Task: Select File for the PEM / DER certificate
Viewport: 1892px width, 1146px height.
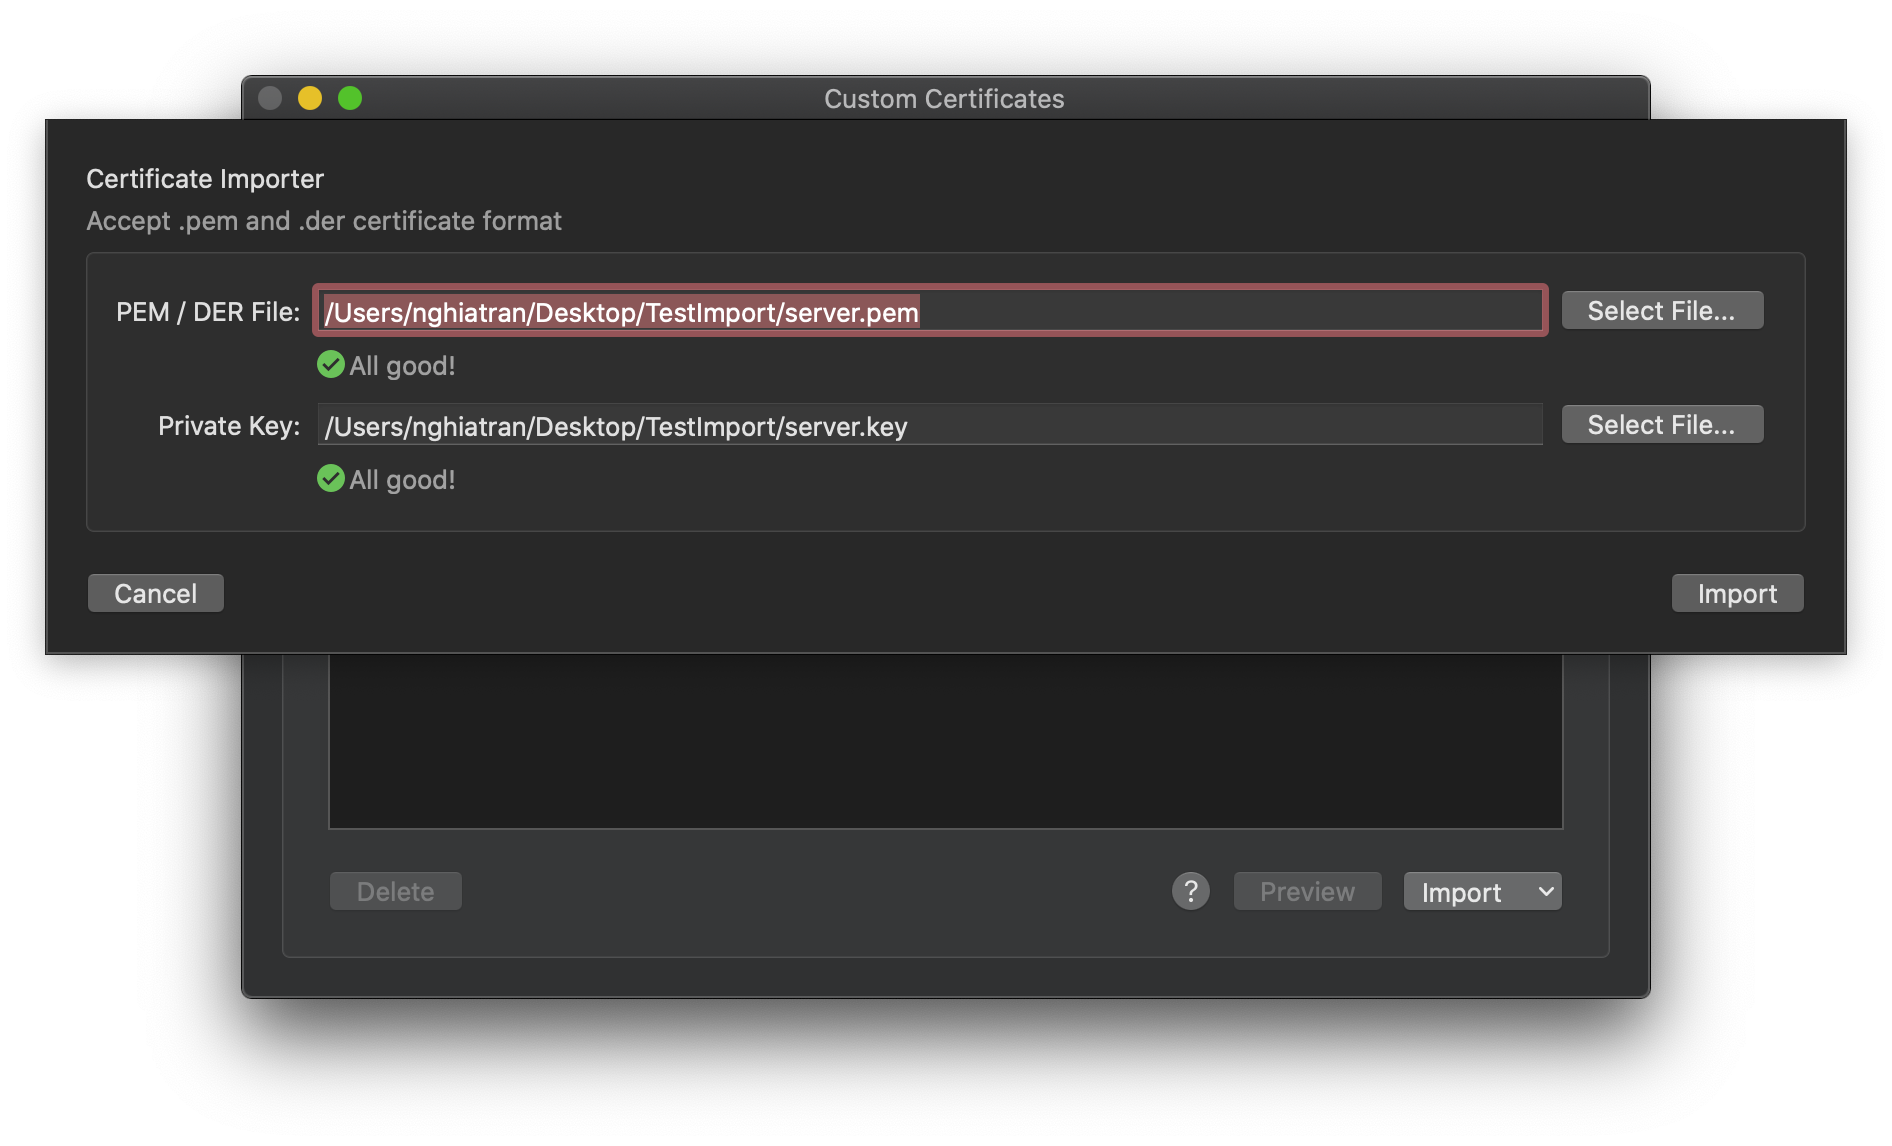Action: pos(1662,311)
